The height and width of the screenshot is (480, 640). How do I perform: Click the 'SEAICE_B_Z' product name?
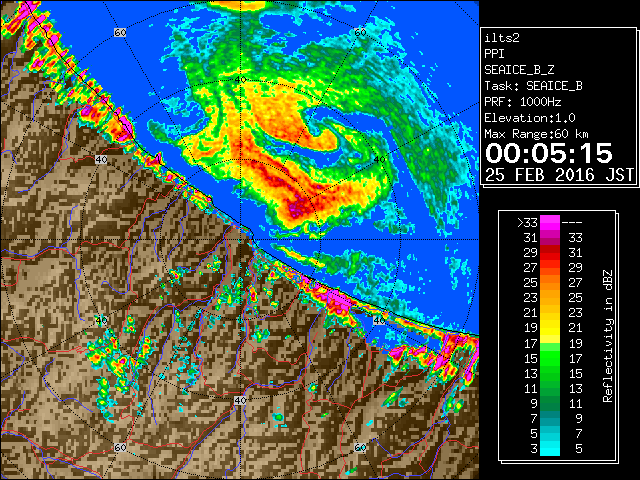(x=519, y=70)
